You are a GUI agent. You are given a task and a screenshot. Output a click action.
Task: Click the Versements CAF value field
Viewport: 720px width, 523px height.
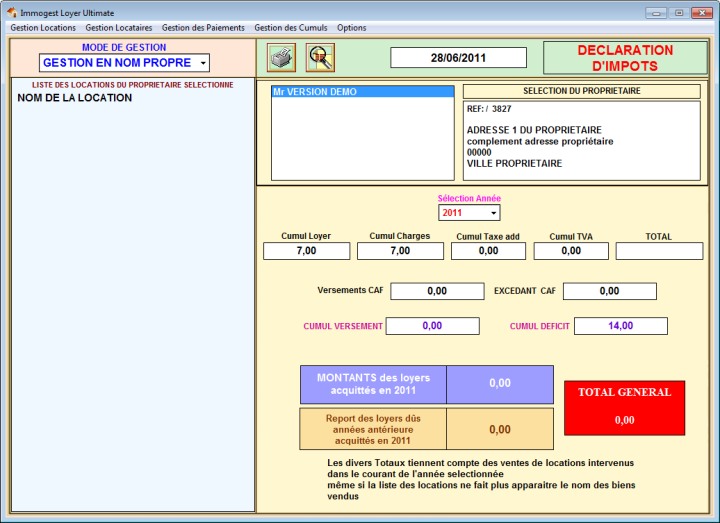pyautogui.click(x=436, y=291)
